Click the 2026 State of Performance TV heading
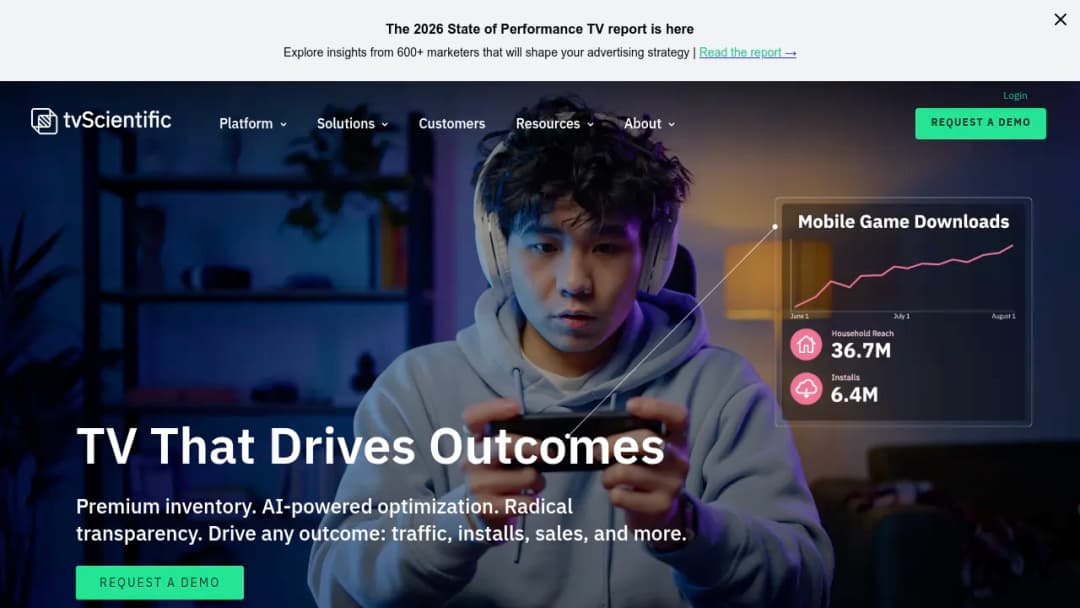Viewport: 1080px width, 608px height. coord(540,29)
